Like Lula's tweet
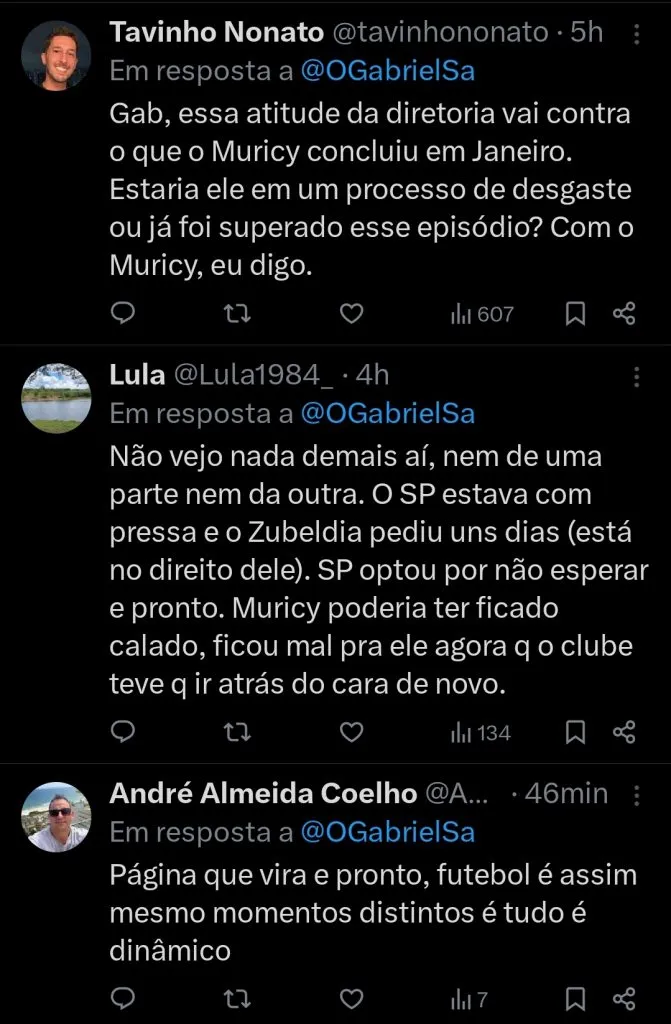671x1024 pixels. pos(351,732)
